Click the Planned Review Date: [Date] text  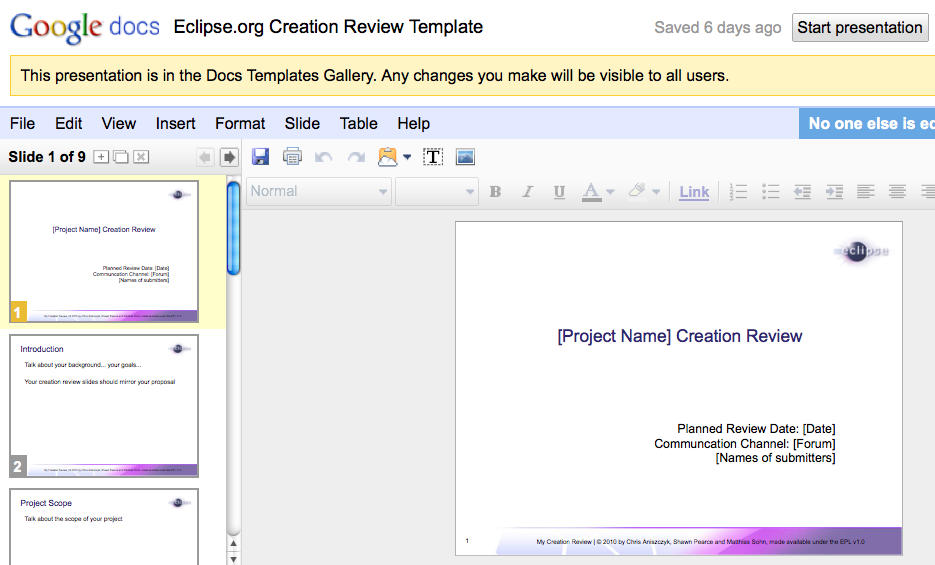click(756, 429)
